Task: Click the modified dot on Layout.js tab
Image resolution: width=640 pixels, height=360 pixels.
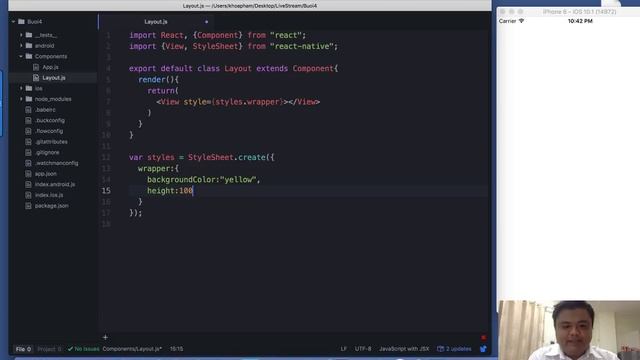Action: point(207,22)
